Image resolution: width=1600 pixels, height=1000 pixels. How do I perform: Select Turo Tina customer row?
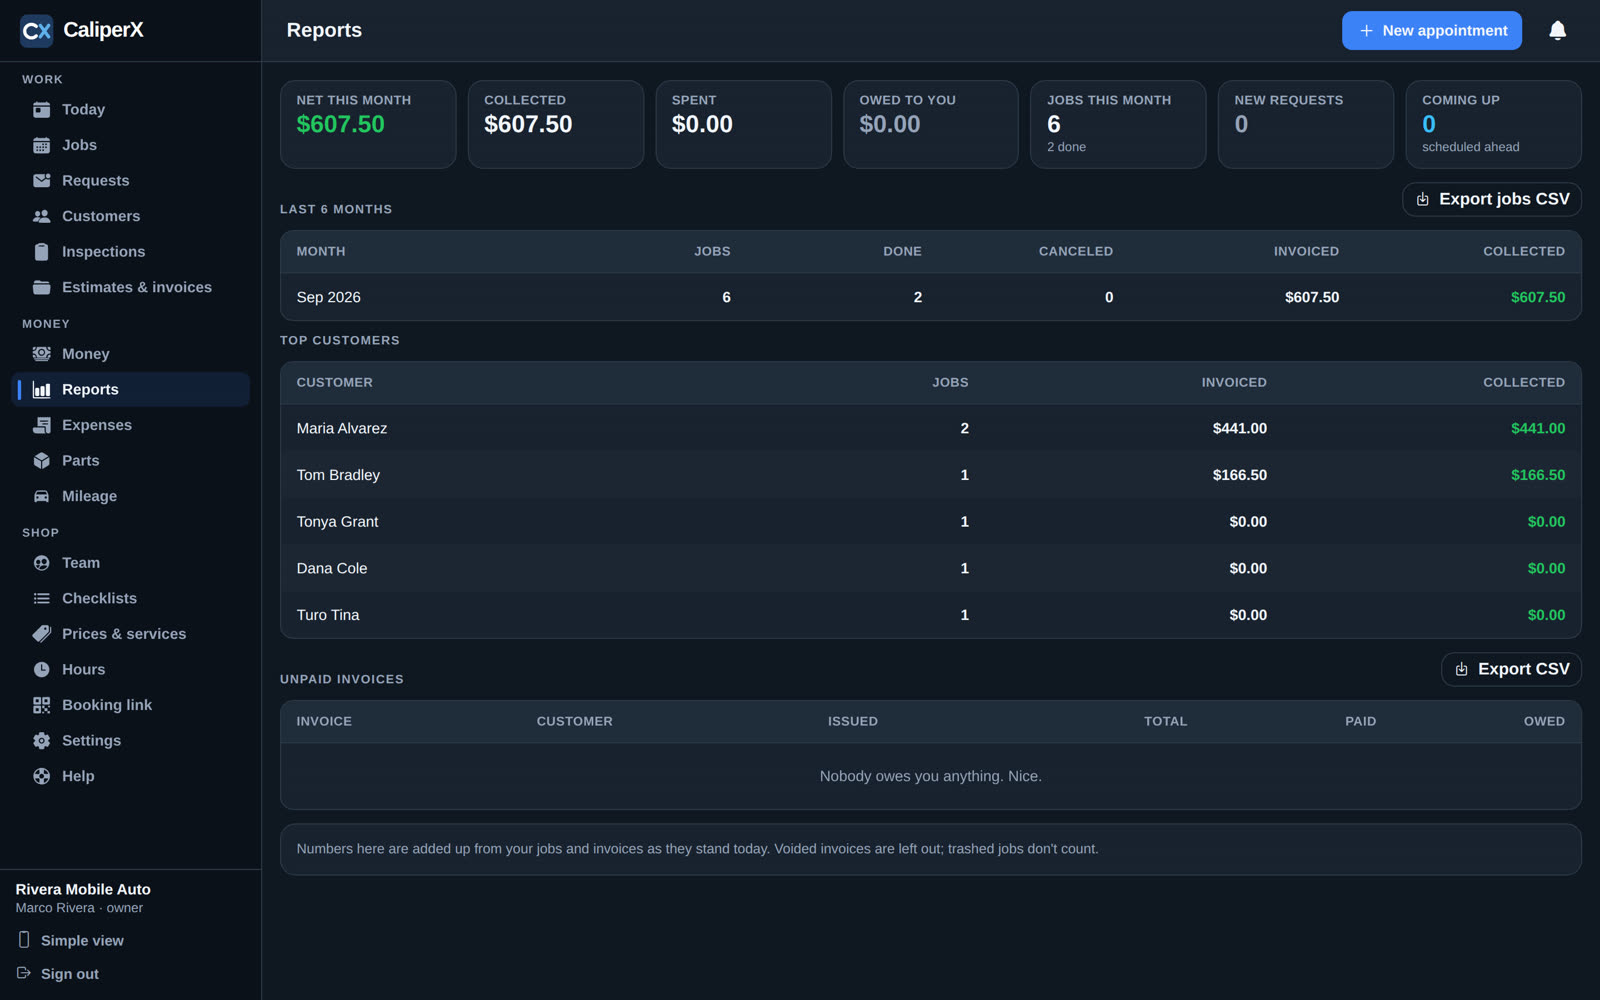coord(930,615)
